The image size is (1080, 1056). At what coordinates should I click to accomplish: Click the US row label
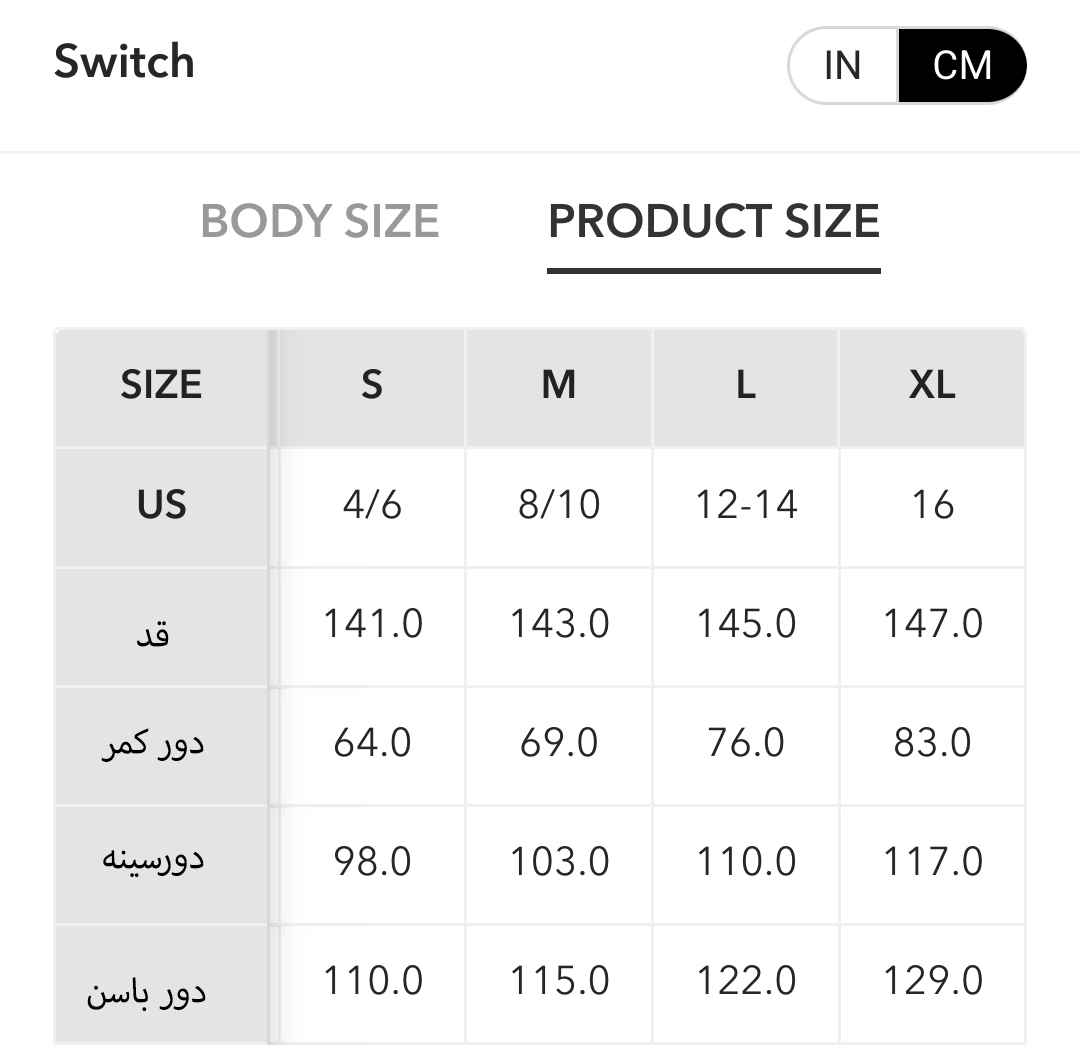click(x=161, y=505)
